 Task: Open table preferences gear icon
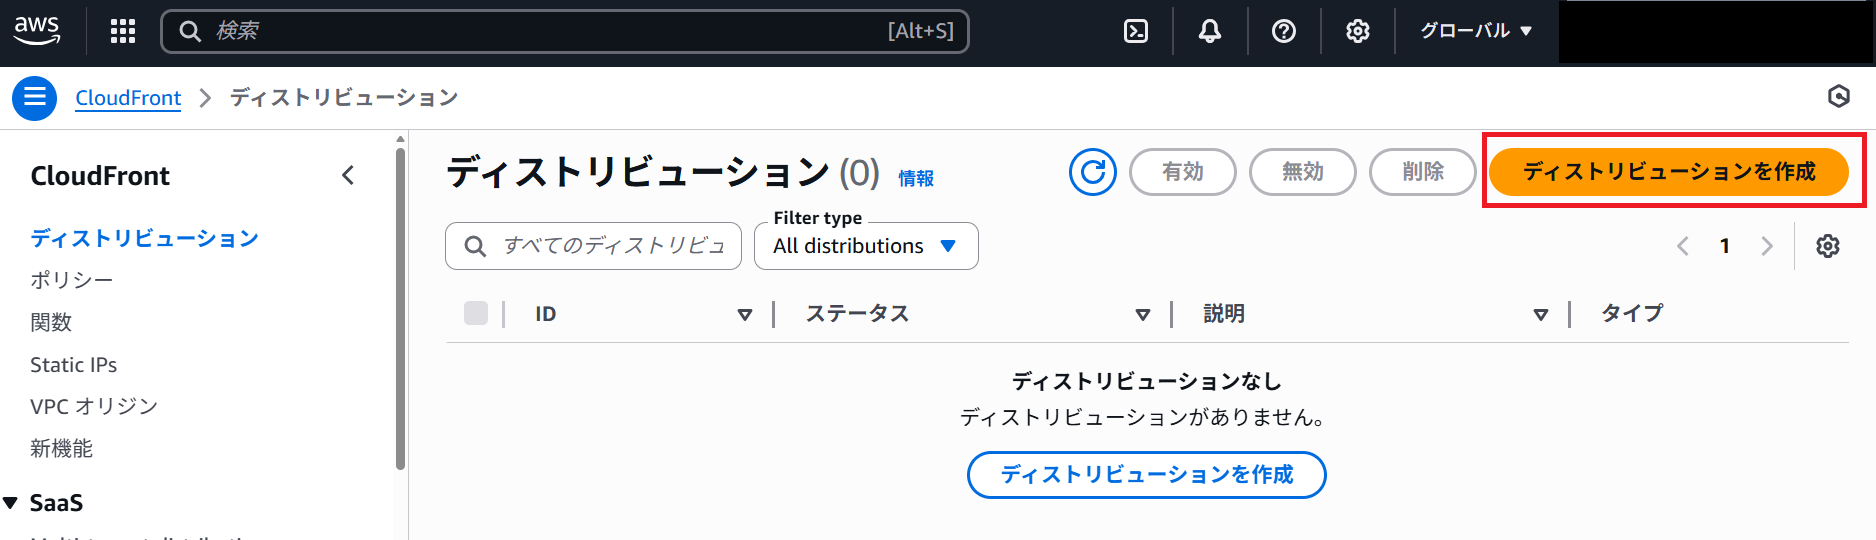click(1827, 246)
